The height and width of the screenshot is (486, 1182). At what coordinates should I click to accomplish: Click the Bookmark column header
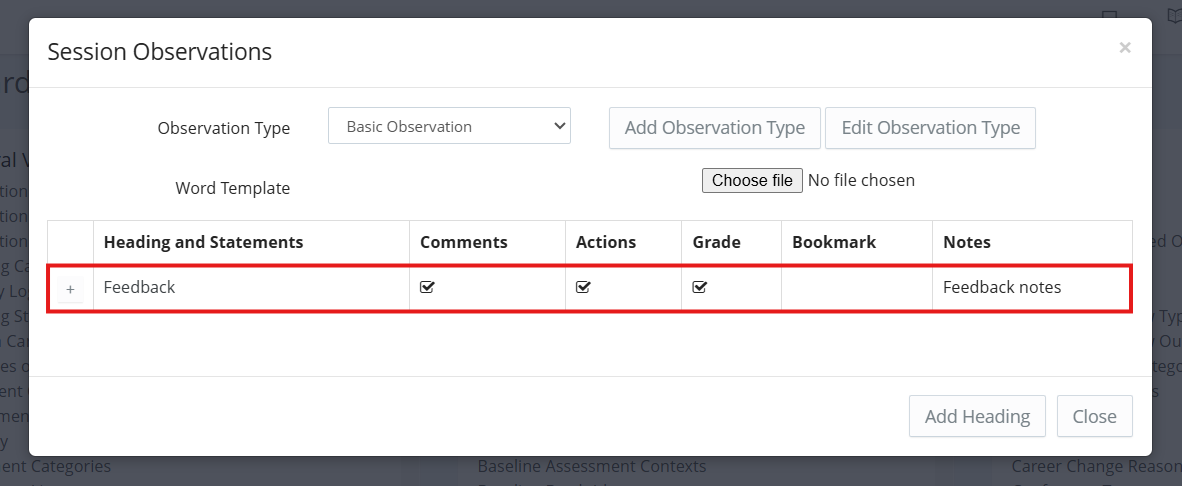(833, 242)
